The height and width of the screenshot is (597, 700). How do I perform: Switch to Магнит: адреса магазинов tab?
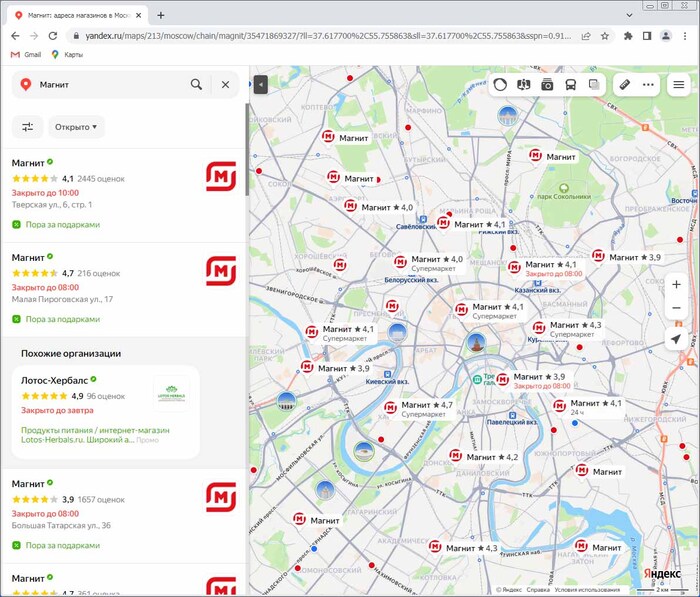point(79,15)
